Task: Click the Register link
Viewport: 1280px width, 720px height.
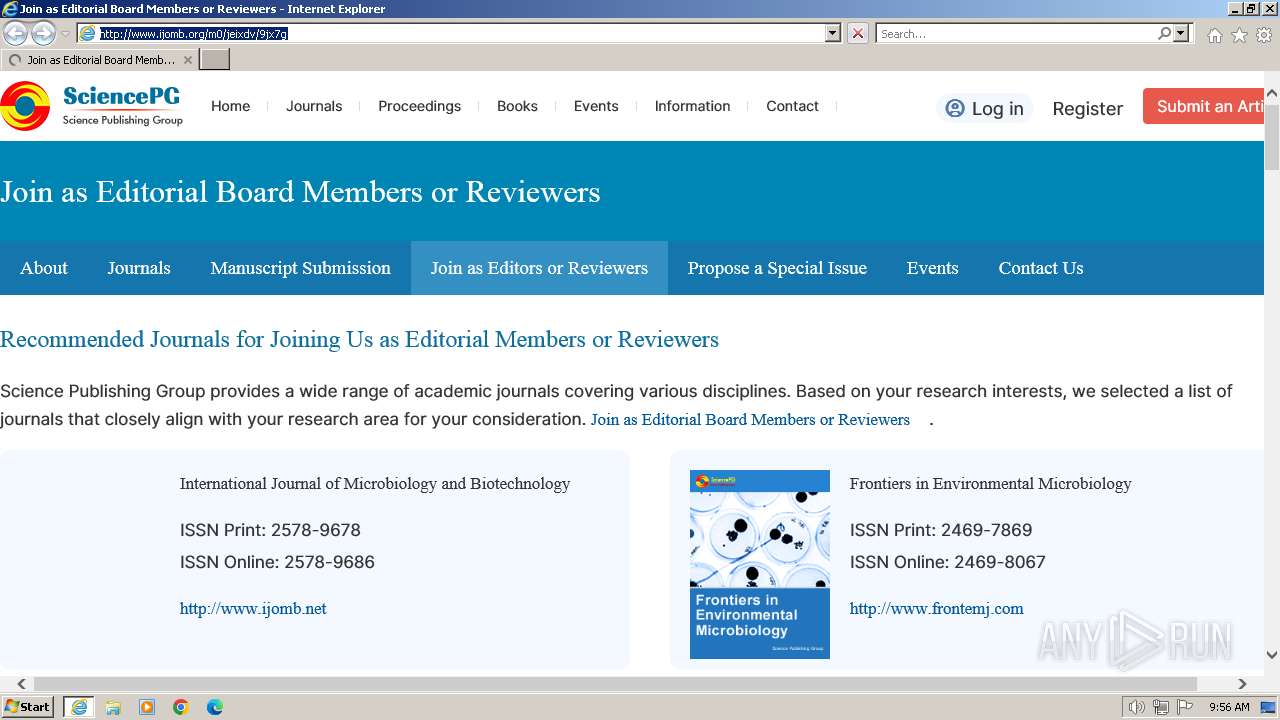Action: click(x=1087, y=108)
